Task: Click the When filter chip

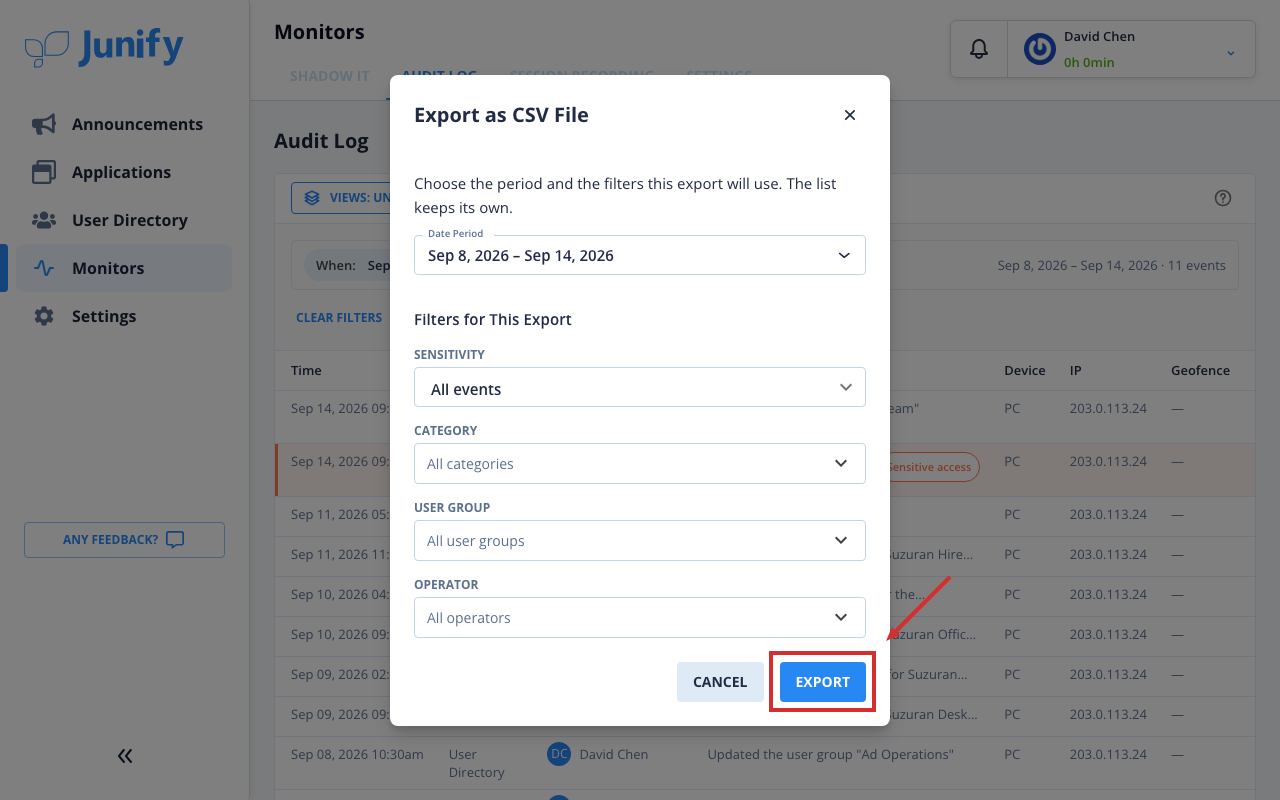Action: pyautogui.click(x=347, y=266)
